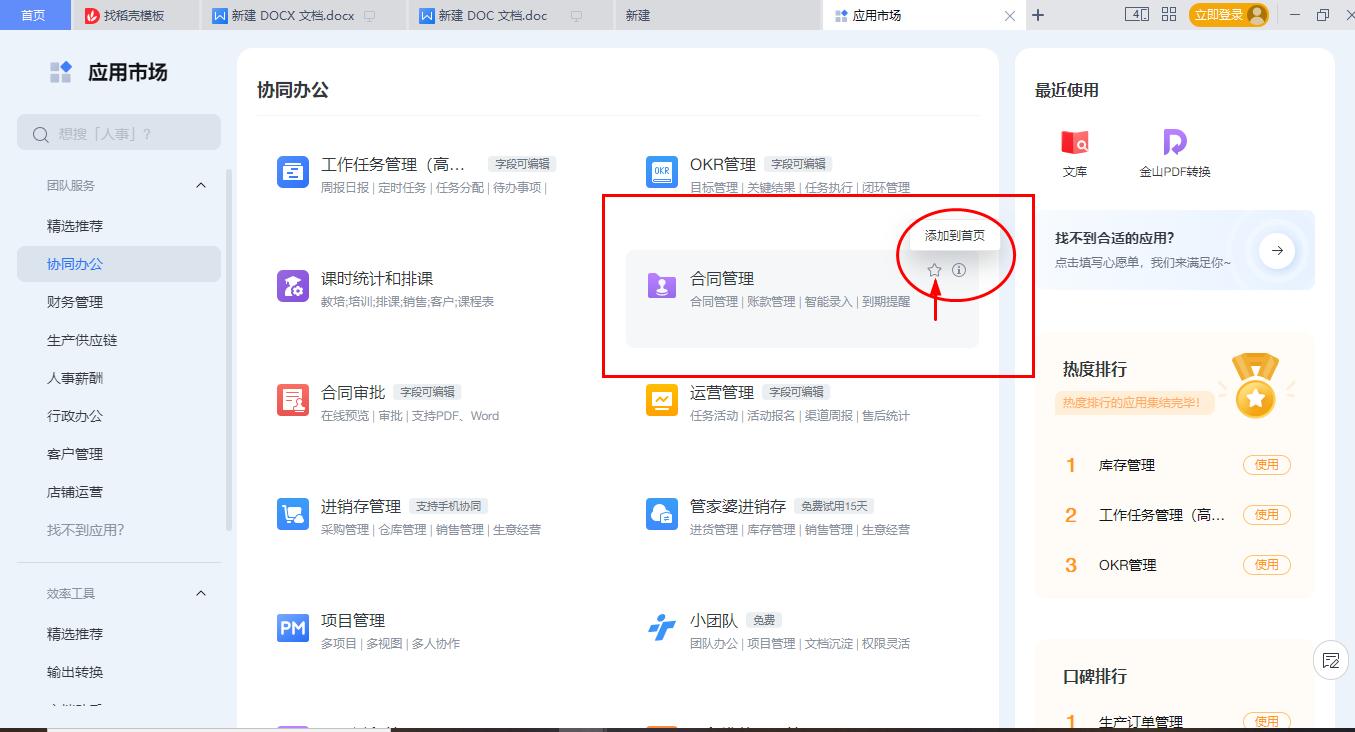
Task: Collapse the 效率工具 section
Action: point(200,591)
